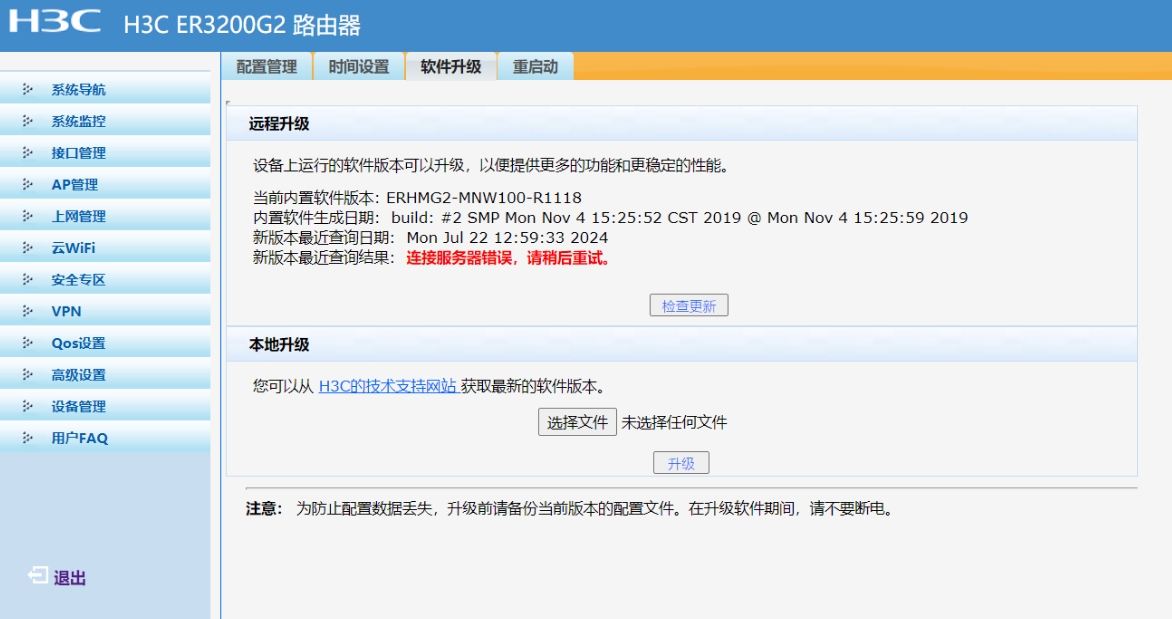The image size is (1172, 619).
Task: Expand the 上网管理 menu
Action: 105,216
